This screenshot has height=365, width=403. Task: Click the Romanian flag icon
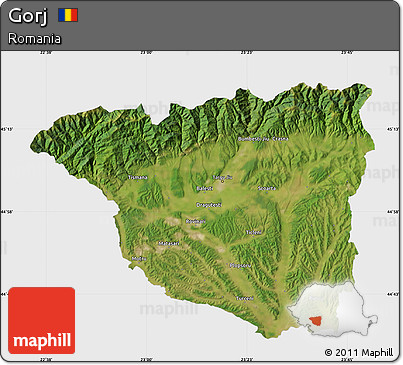[x=68, y=15]
